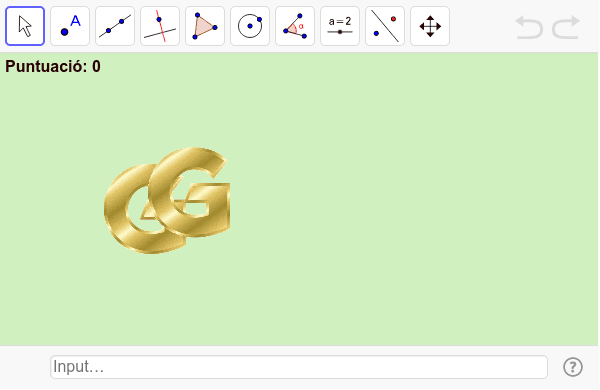Viewport: 600px width, 390px height.
Task: Redo the last undone action
Action: [x=566, y=27]
